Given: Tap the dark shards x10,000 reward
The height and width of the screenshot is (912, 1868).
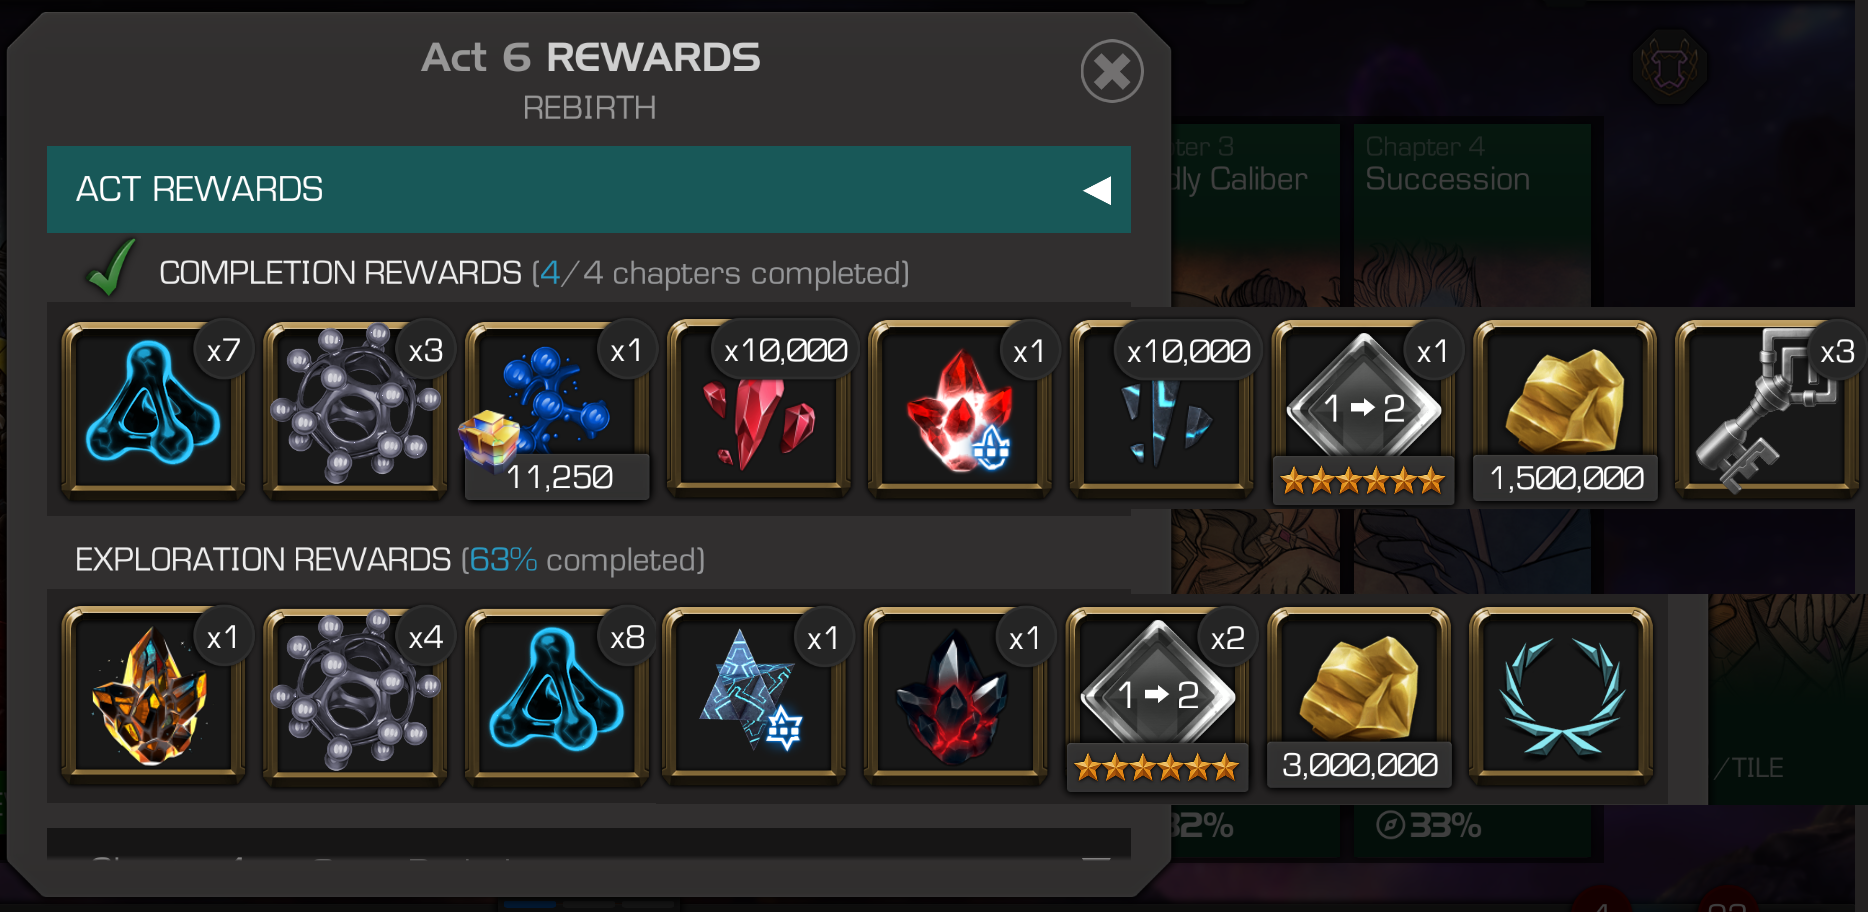Looking at the screenshot, I should (x=1162, y=410).
